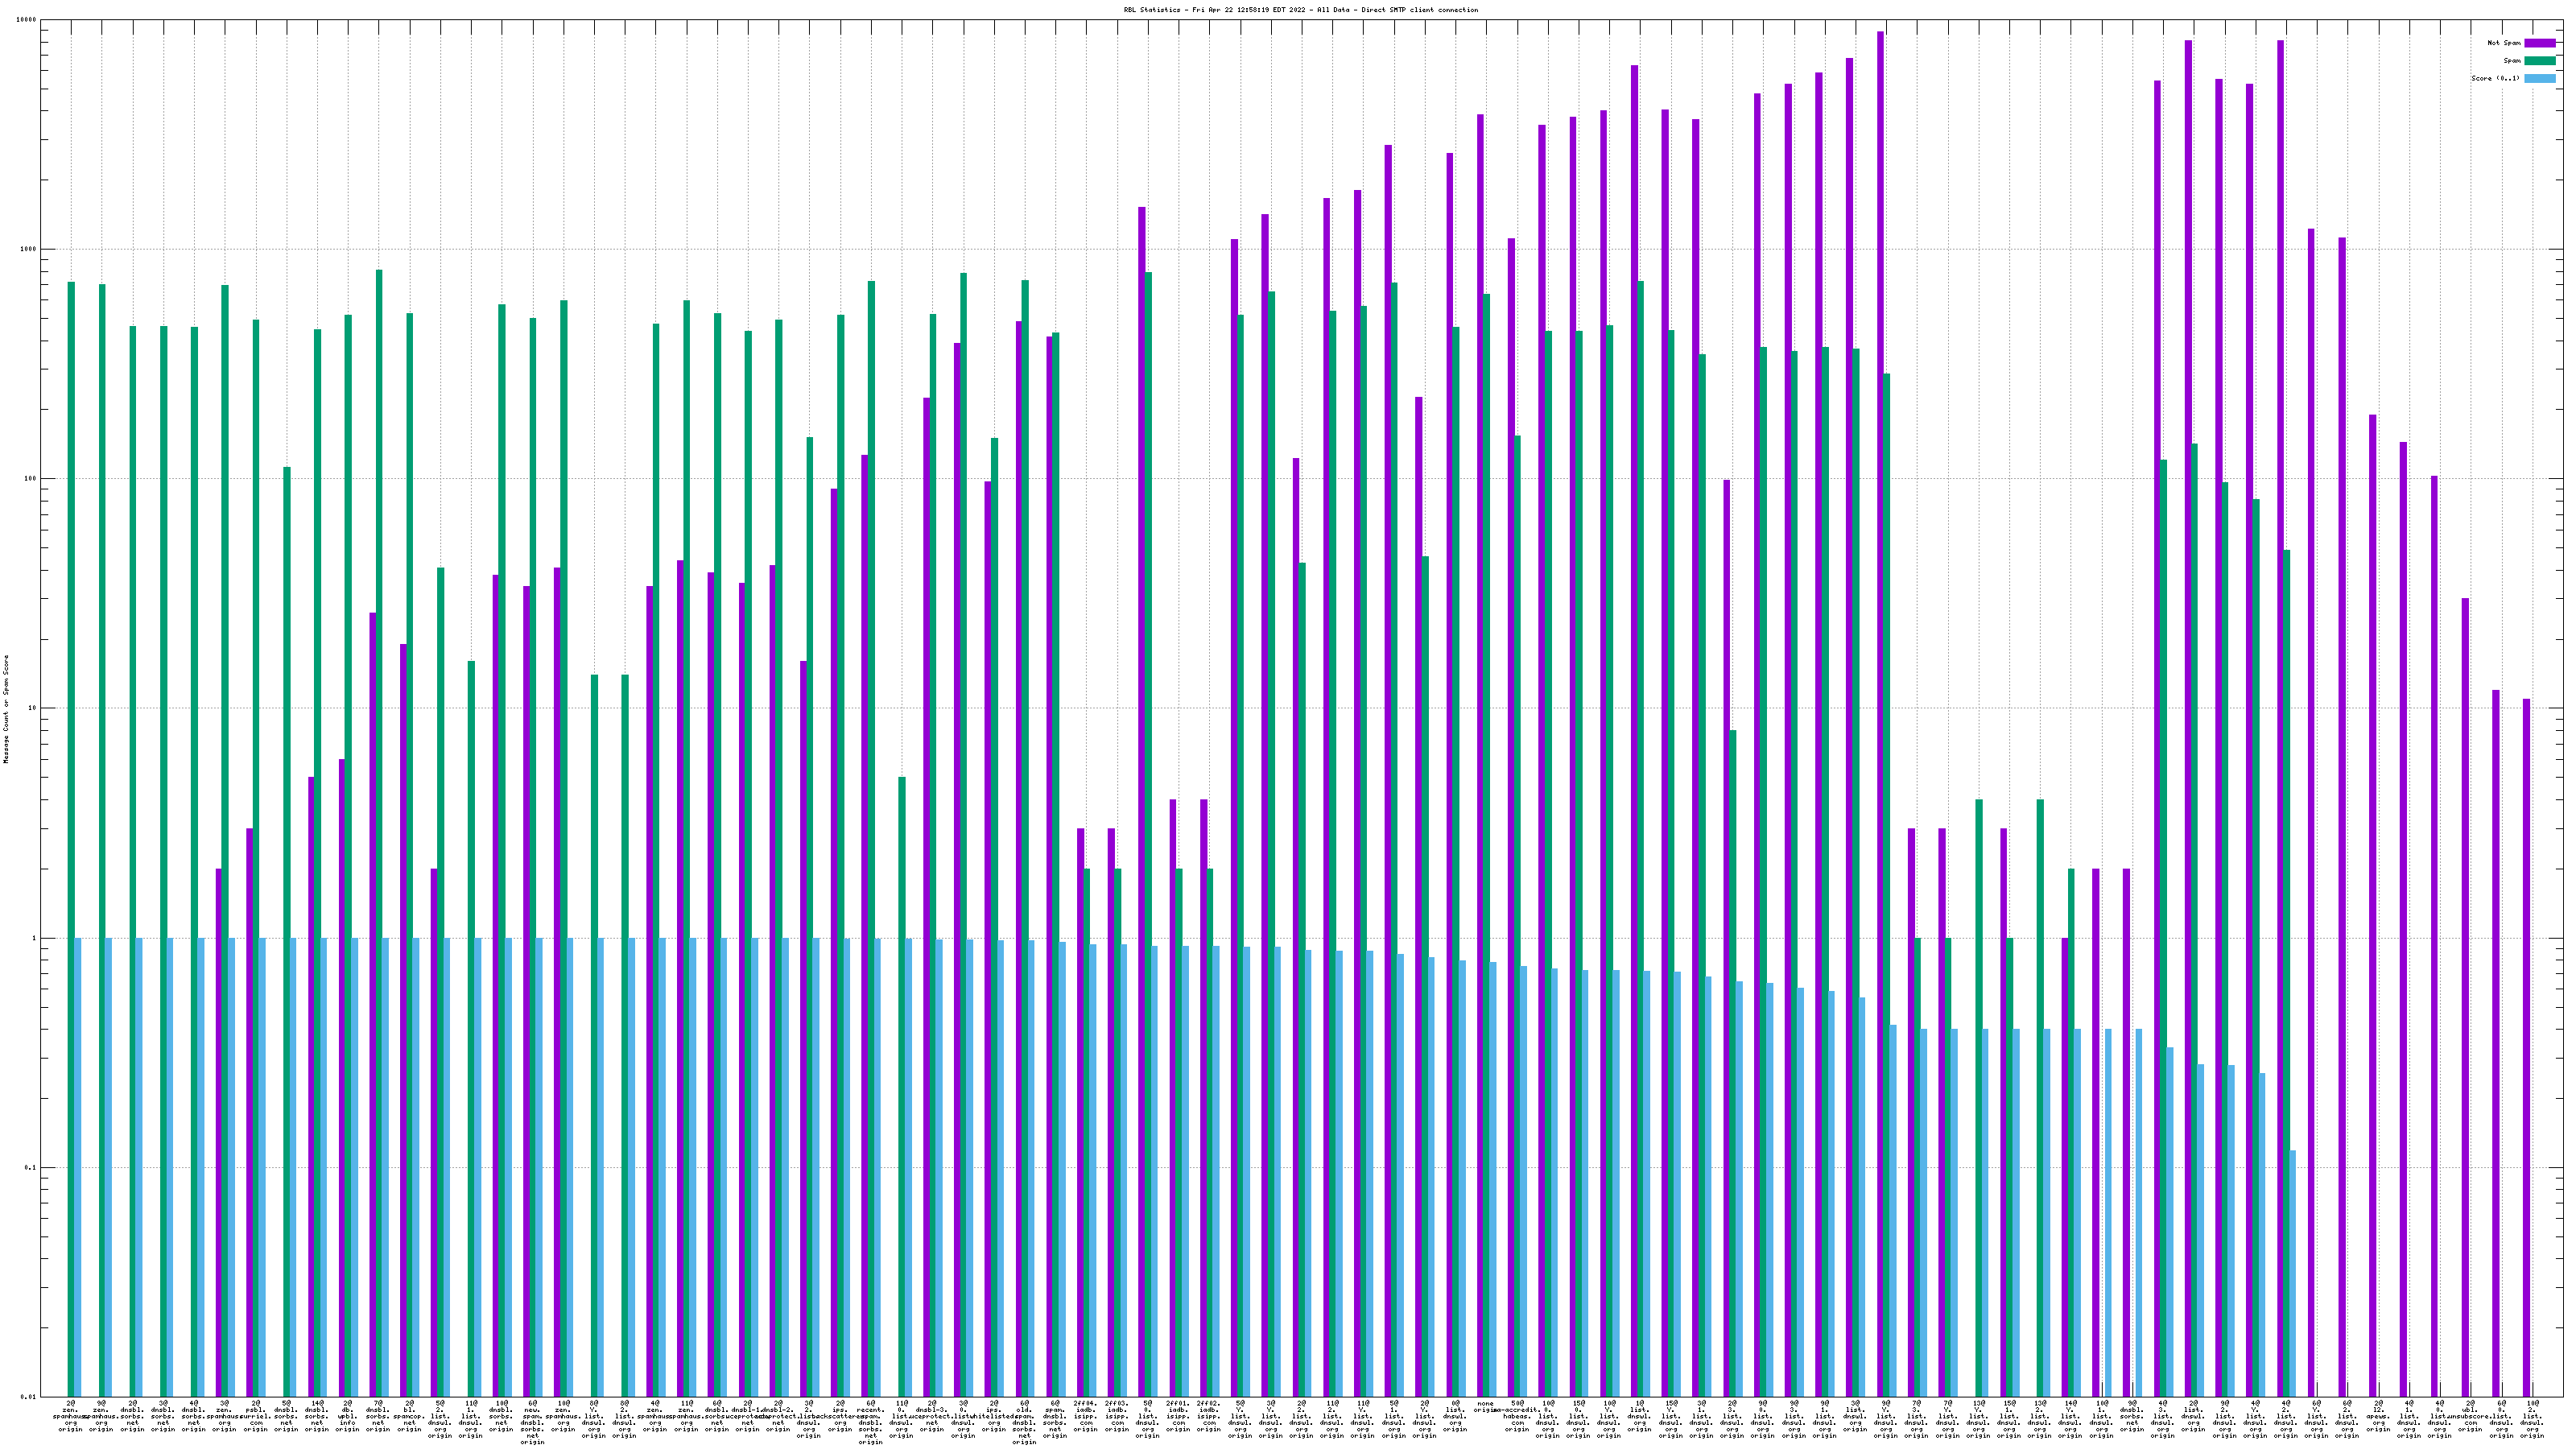
Task: Click the apews.org x-axis label
Action: click(x=2378, y=1415)
